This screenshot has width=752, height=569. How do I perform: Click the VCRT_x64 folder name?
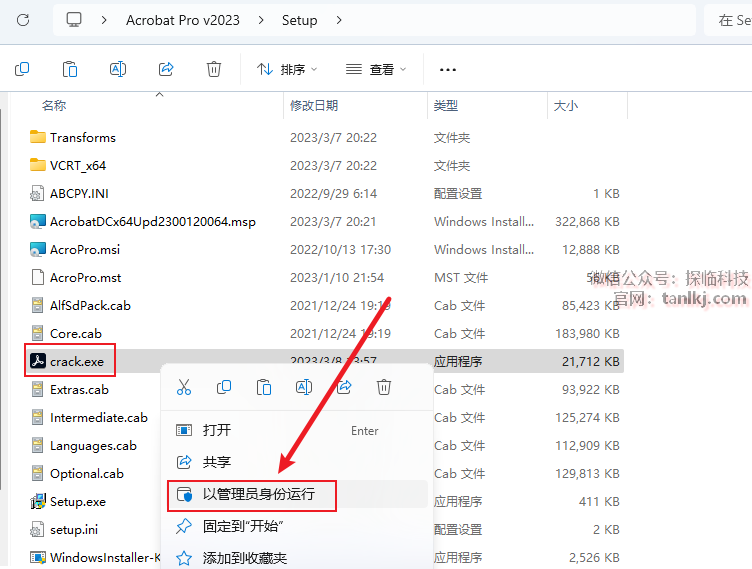(x=78, y=166)
